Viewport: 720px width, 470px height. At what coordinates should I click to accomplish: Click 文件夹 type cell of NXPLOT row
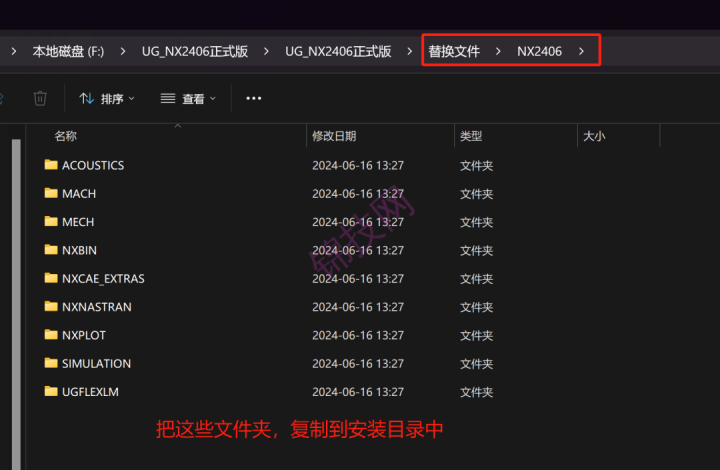[x=477, y=336]
